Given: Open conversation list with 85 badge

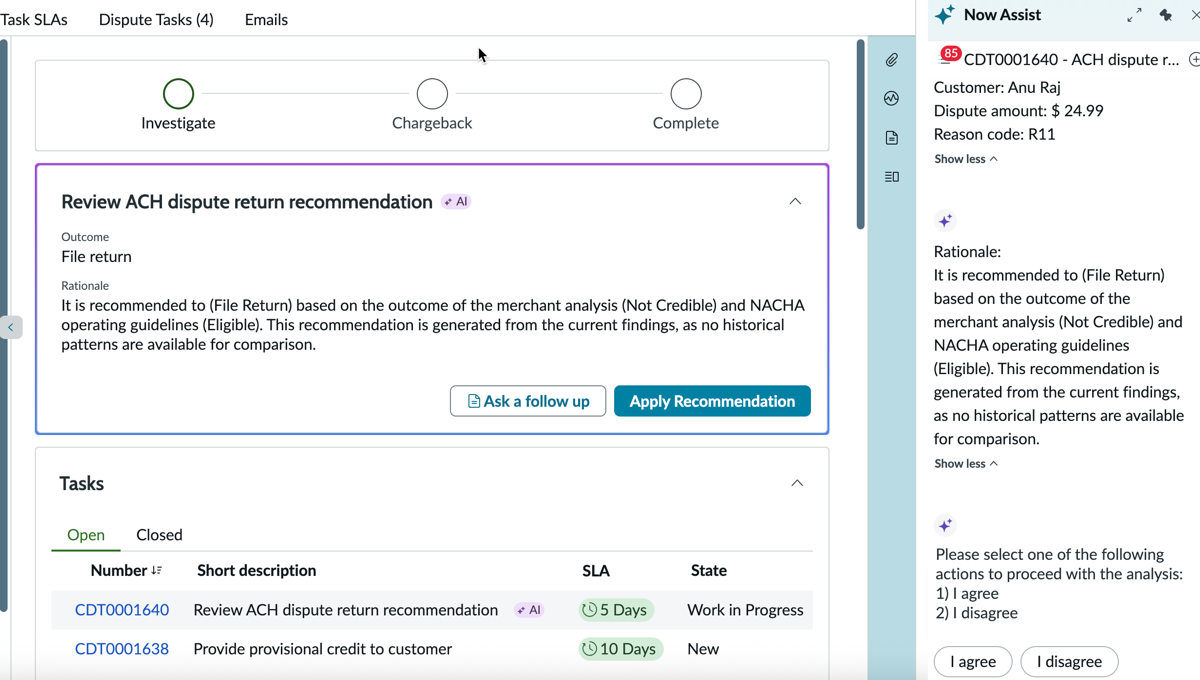Looking at the screenshot, I should [949, 56].
